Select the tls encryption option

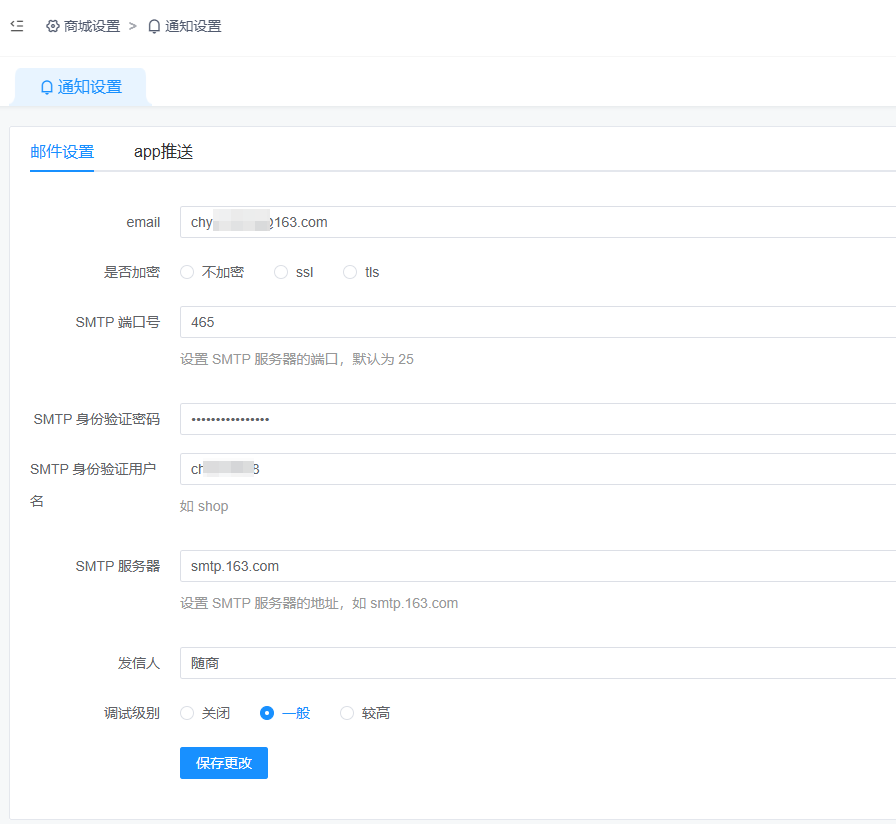click(350, 272)
